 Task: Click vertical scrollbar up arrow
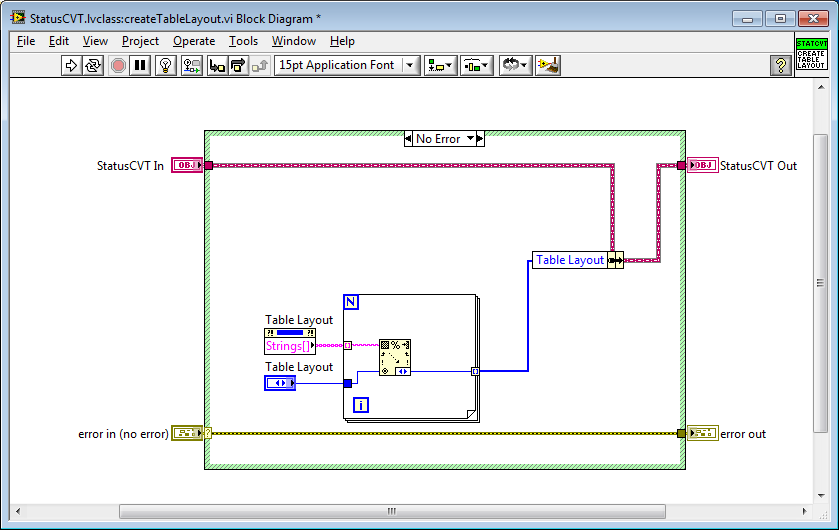click(x=821, y=87)
